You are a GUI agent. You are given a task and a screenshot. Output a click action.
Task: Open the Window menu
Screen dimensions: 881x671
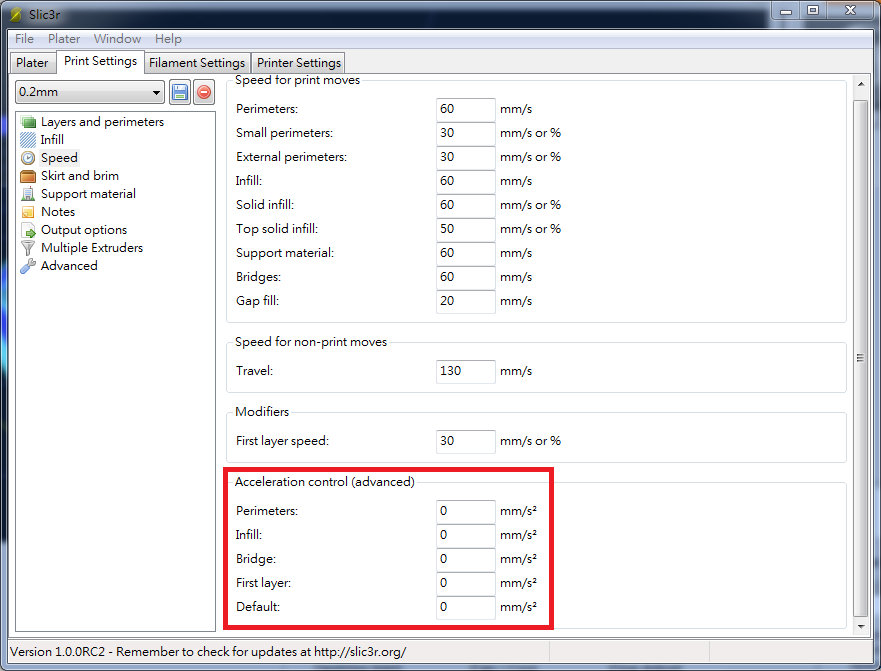117,39
